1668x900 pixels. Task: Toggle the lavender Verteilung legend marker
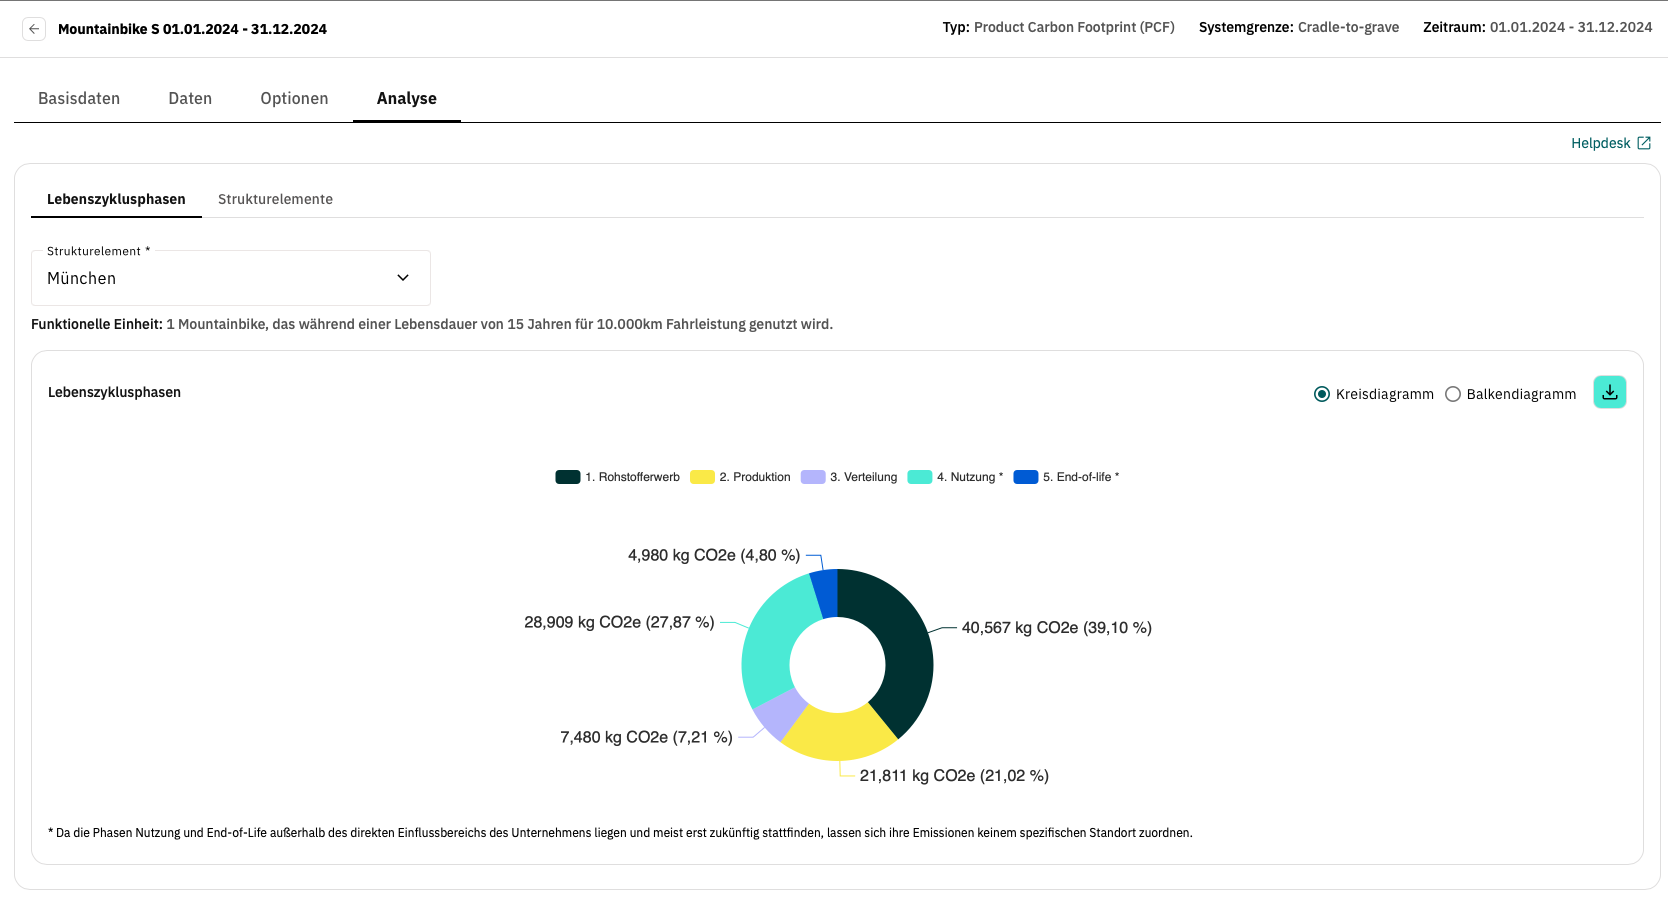click(x=813, y=477)
